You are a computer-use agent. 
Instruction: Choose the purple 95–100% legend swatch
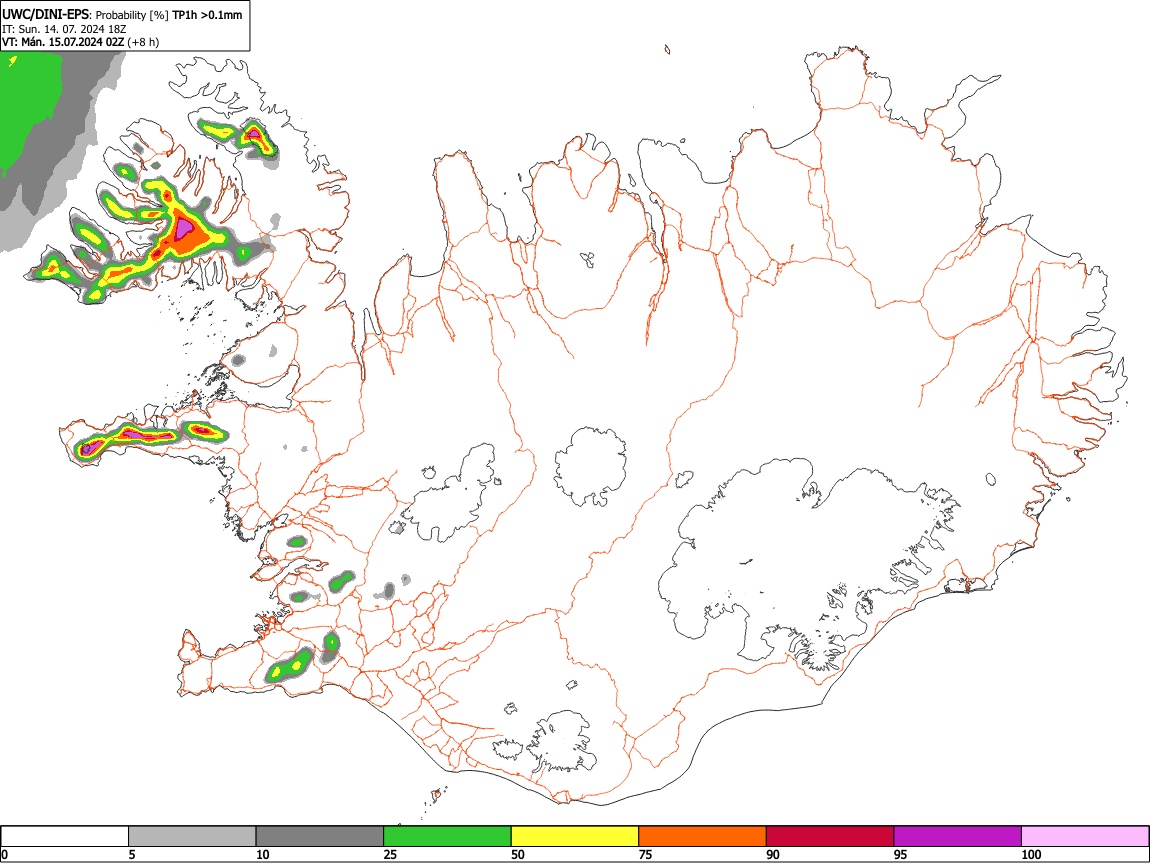click(x=958, y=837)
